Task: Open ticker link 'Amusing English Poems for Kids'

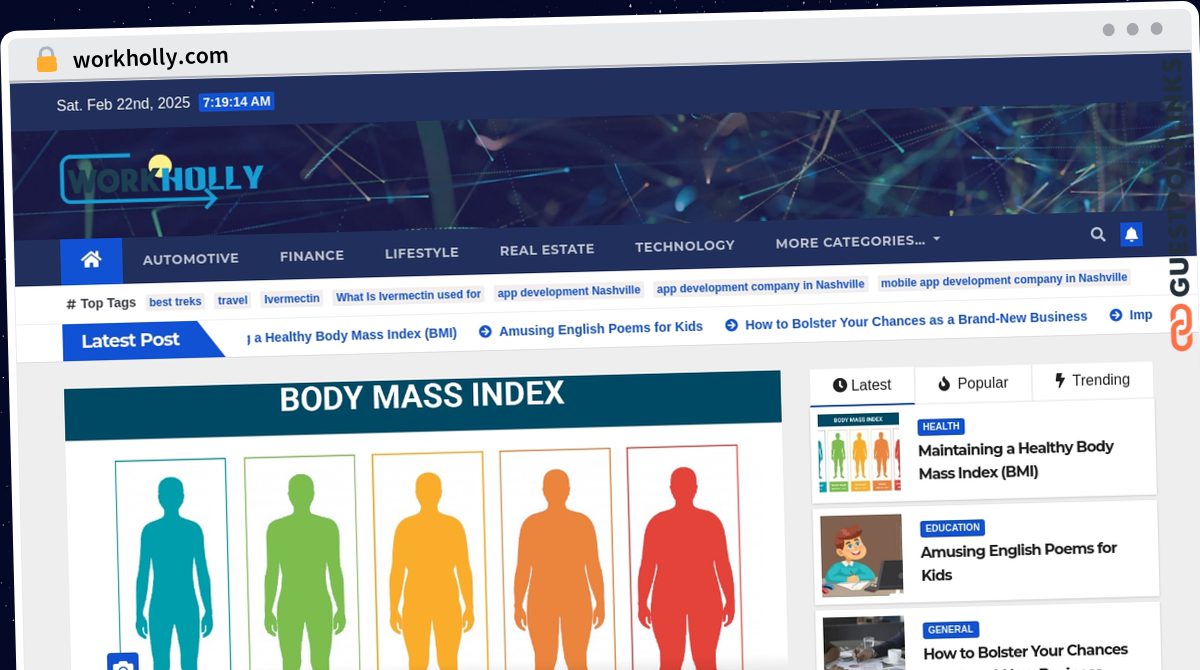Action: pos(601,328)
